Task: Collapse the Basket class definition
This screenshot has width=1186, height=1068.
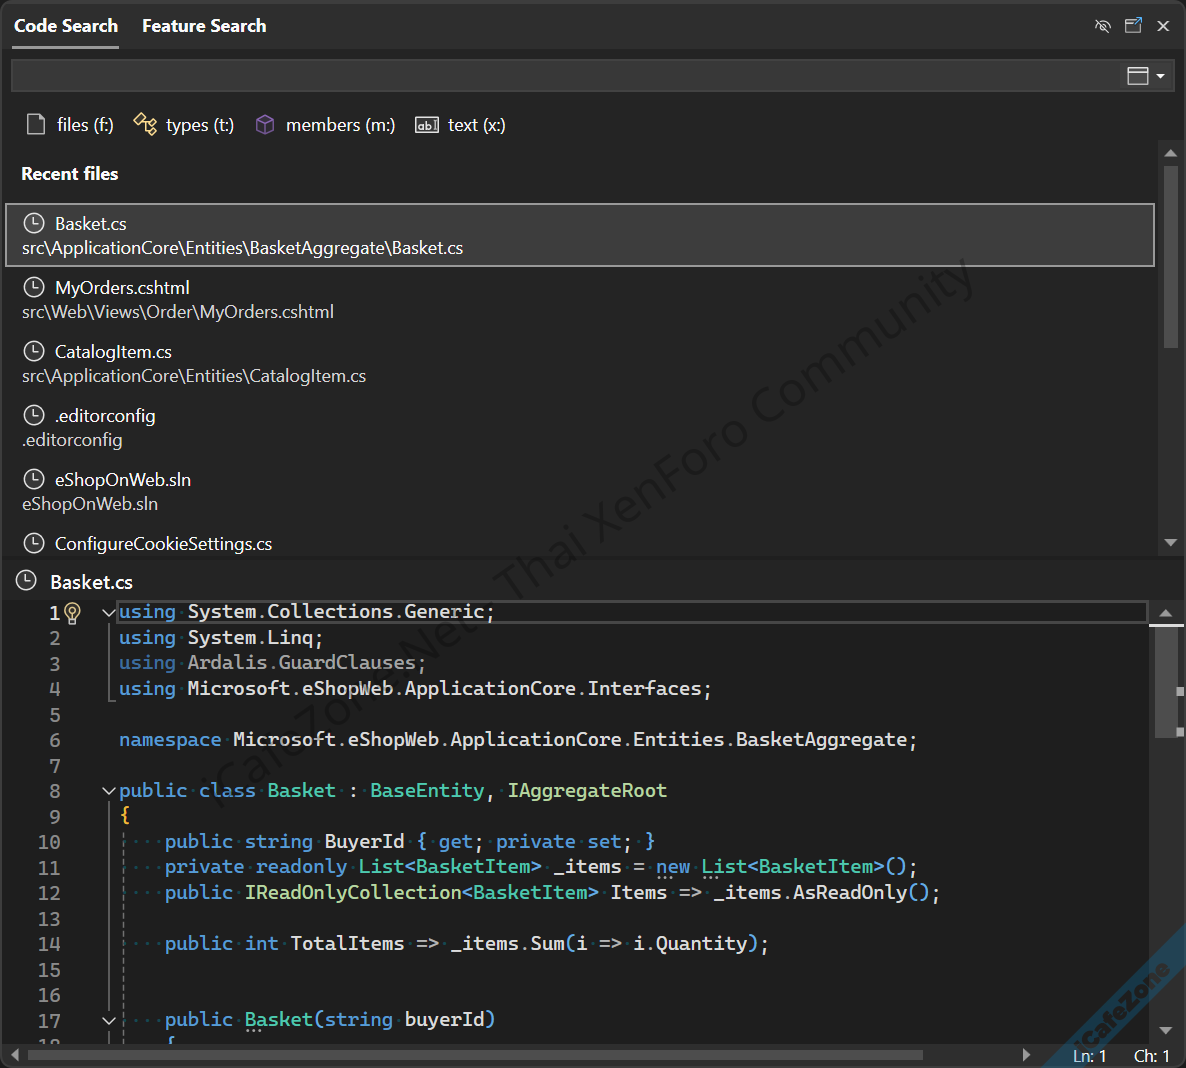Action: [108, 791]
